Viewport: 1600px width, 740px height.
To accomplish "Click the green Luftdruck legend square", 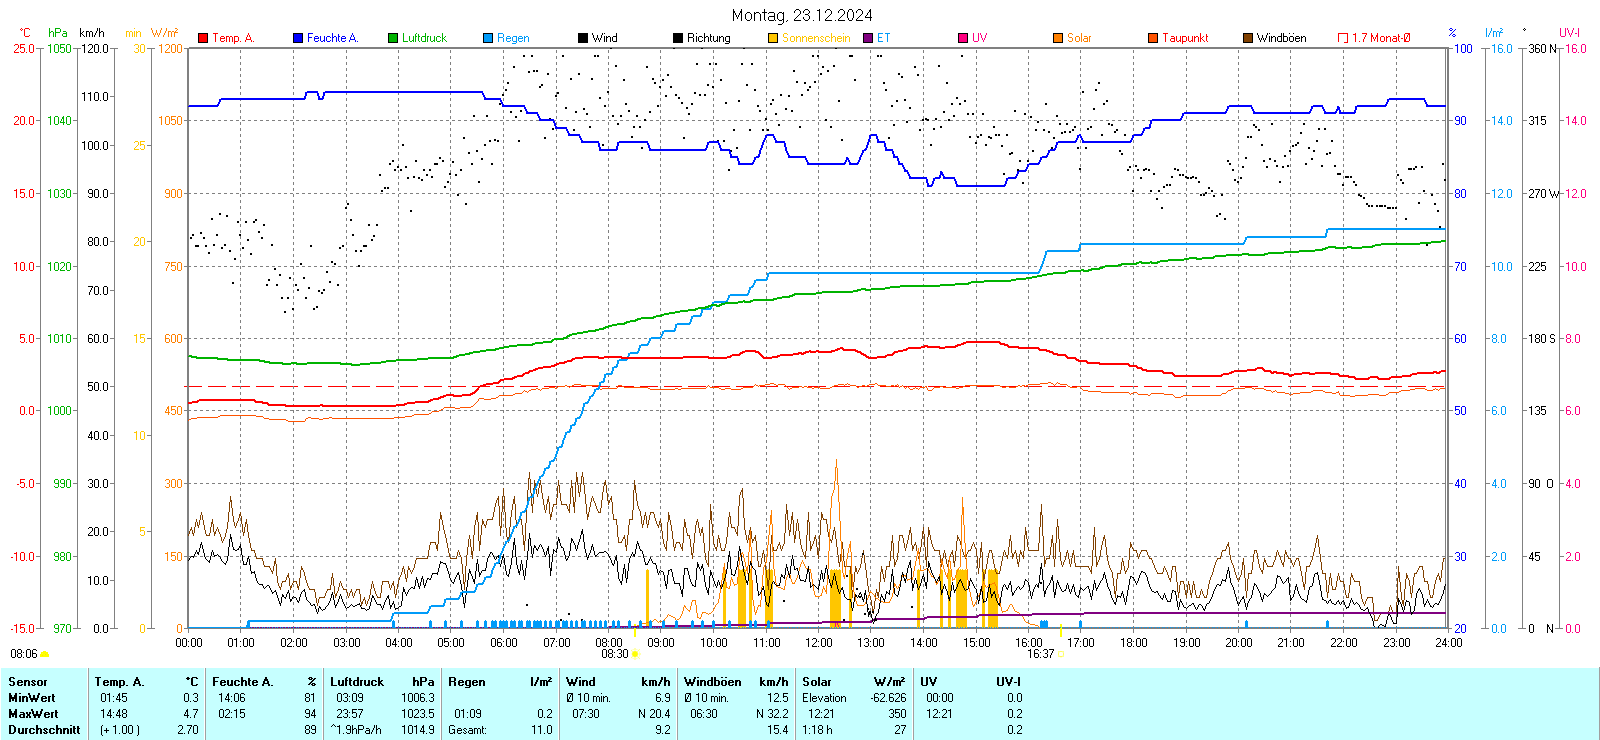I will 393,38.
